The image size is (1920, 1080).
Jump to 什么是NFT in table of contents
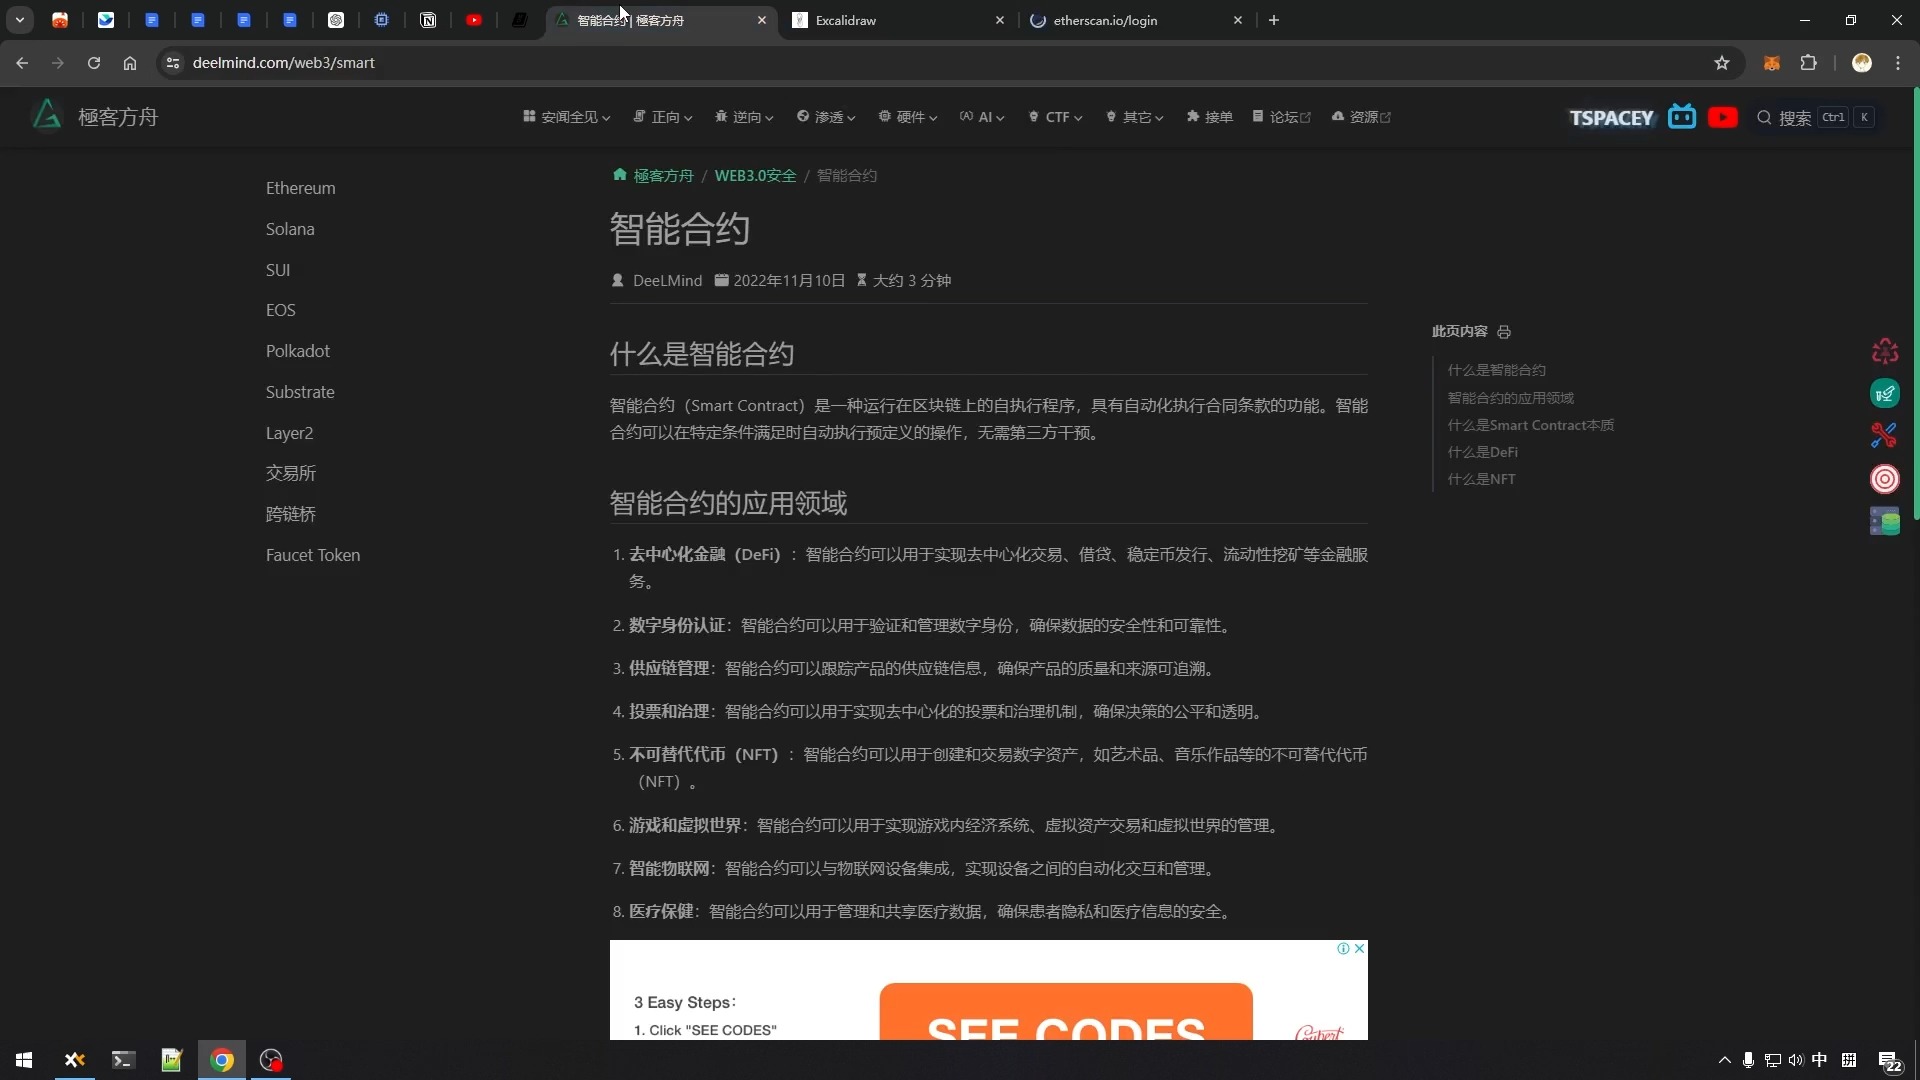(1482, 479)
